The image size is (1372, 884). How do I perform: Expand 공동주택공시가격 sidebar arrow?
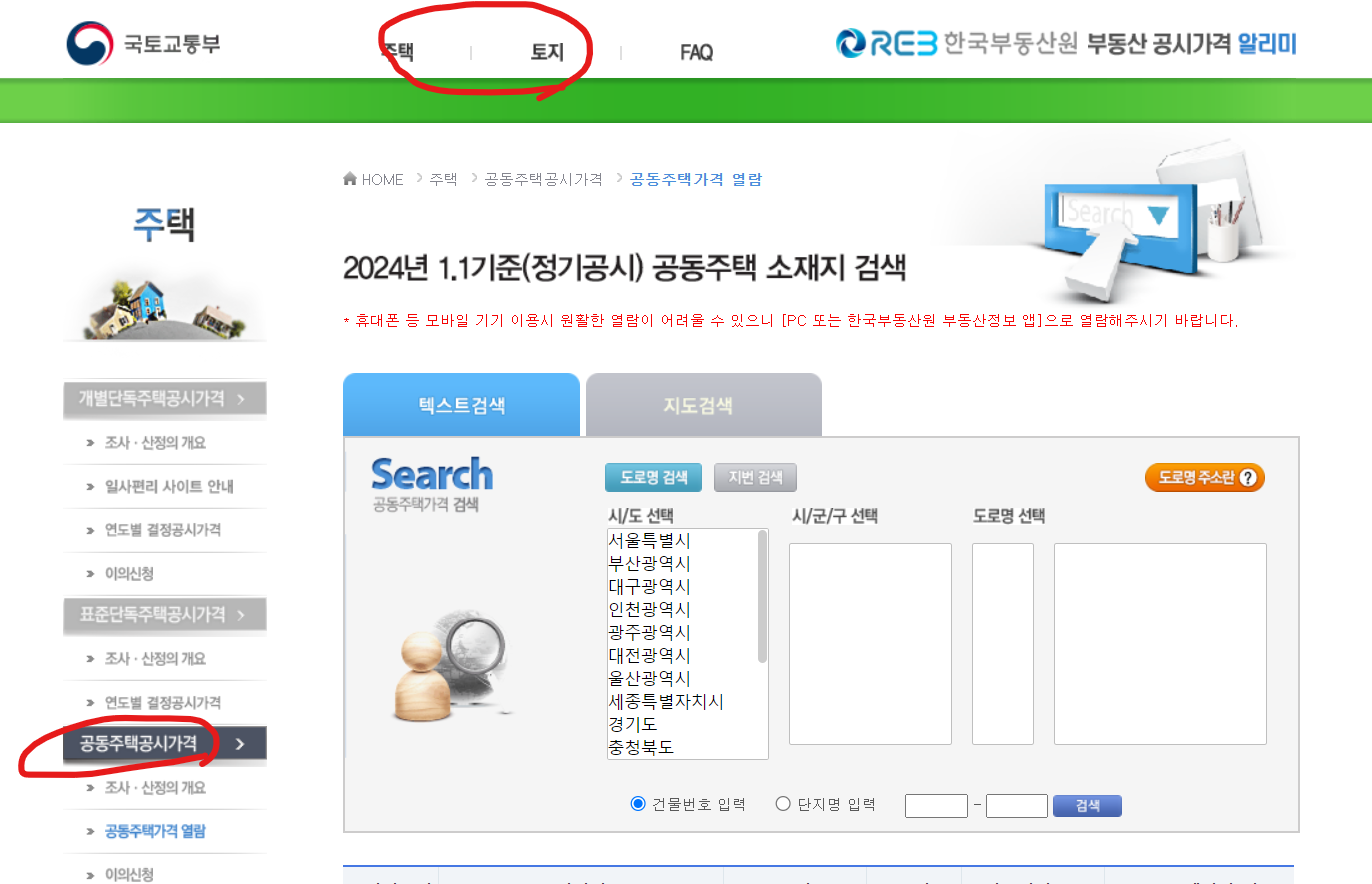tap(240, 743)
